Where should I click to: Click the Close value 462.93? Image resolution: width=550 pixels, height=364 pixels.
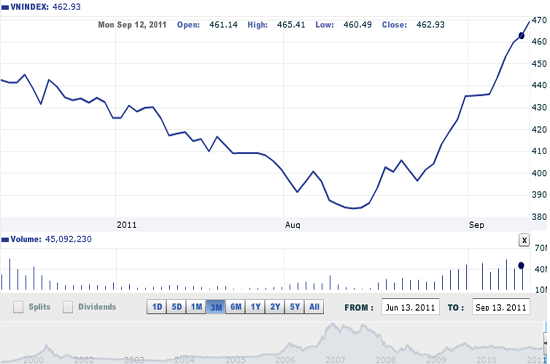(430, 25)
